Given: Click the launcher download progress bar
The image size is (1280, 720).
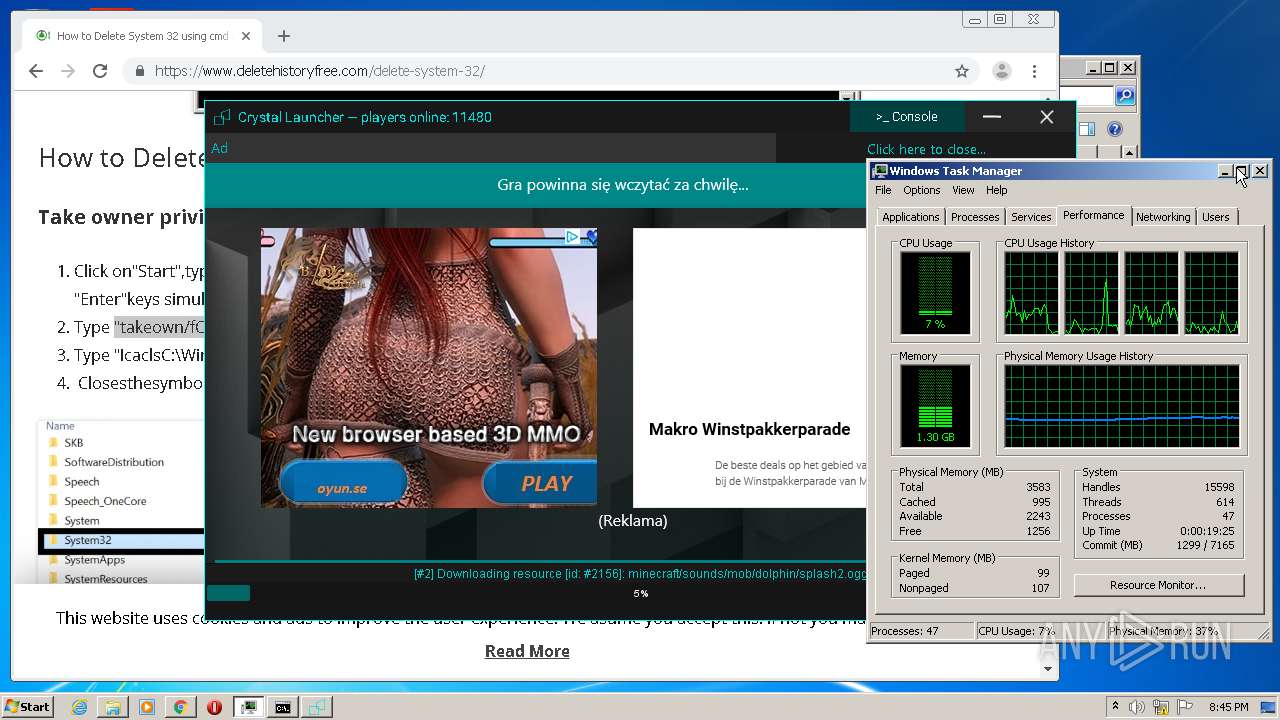Looking at the screenshot, I should [x=536, y=593].
